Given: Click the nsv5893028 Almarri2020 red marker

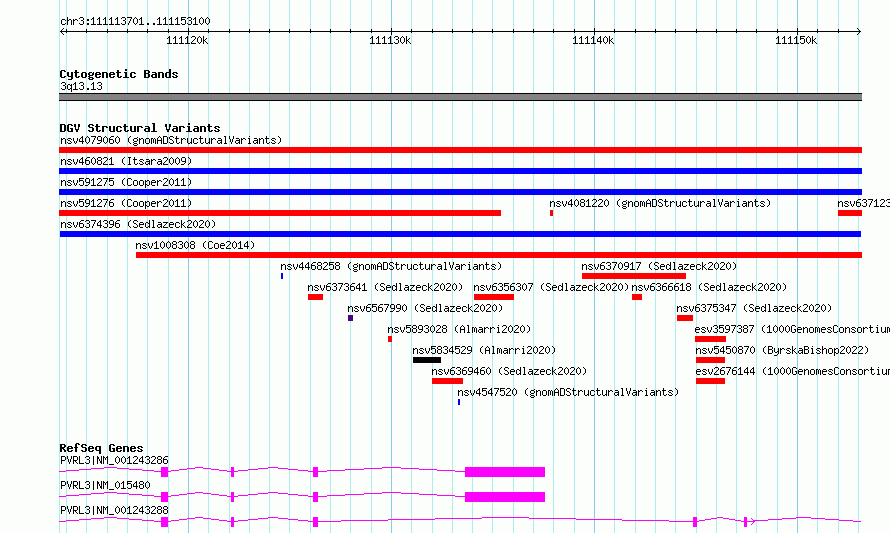Looking at the screenshot, I should 390,339.
